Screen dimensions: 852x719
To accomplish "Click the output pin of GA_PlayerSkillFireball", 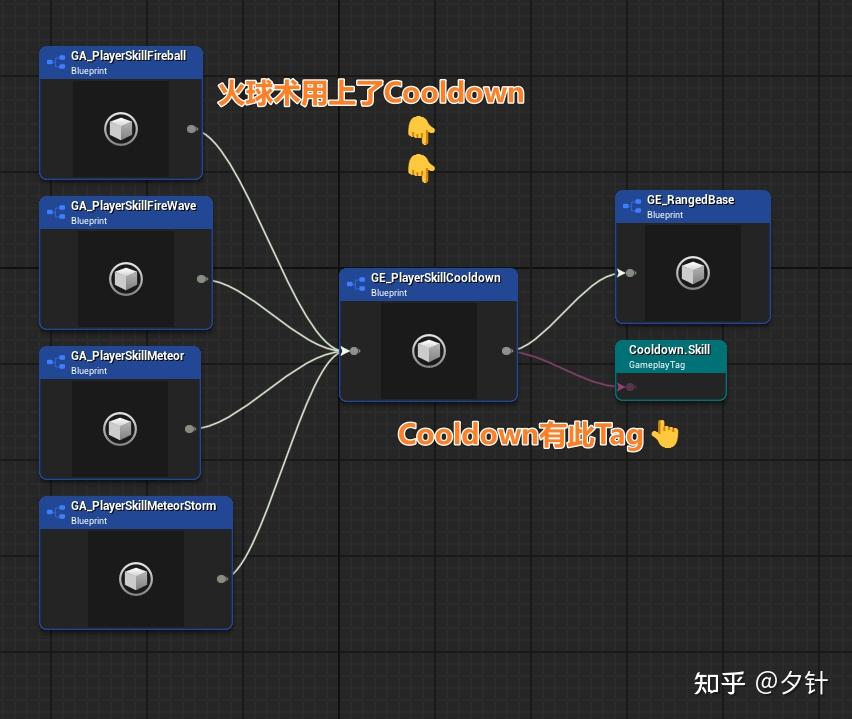I will [192, 129].
